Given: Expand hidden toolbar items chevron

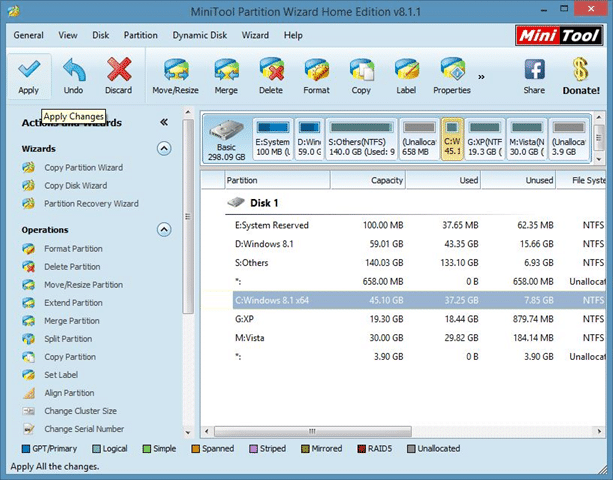Looking at the screenshot, I should click(481, 77).
